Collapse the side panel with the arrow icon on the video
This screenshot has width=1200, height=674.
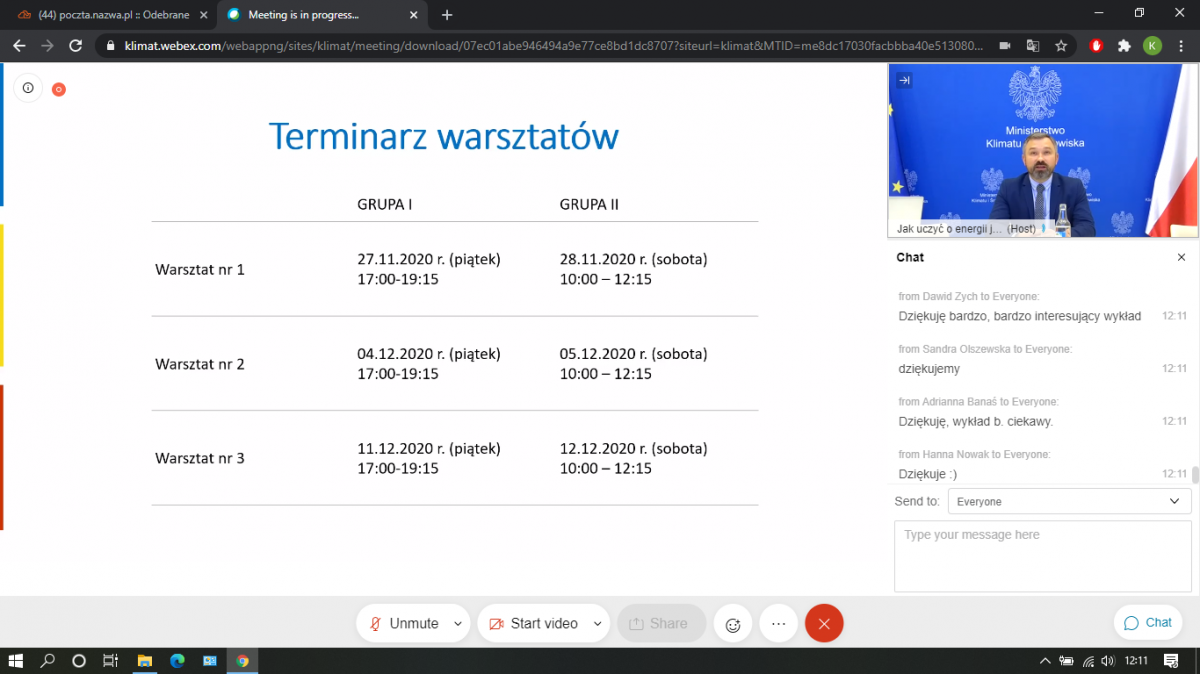click(x=904, y=80)
